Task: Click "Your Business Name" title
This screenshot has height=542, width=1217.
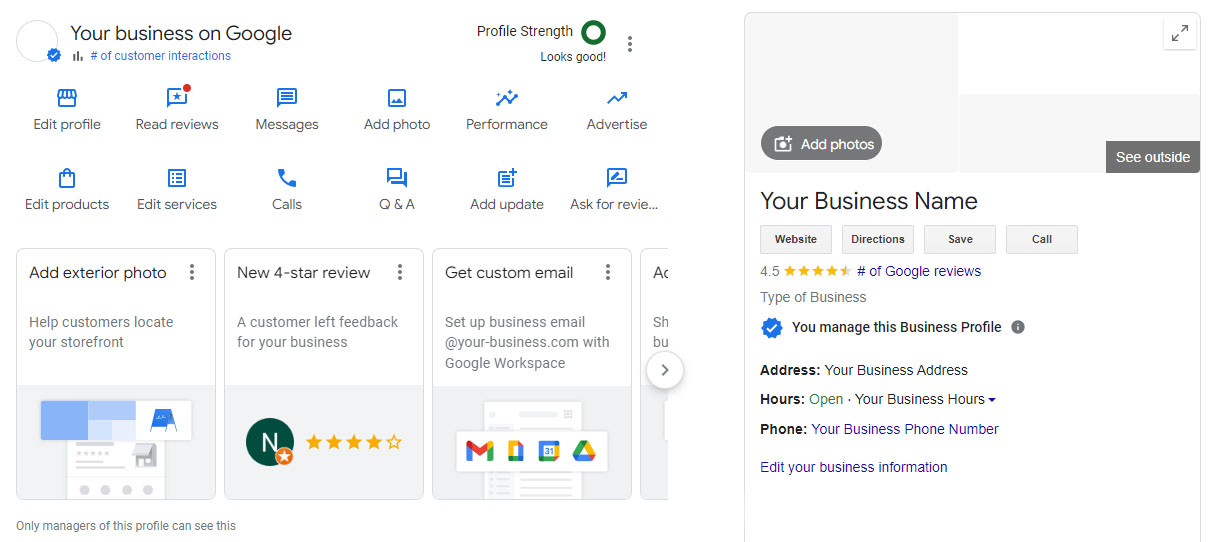Action: [x=869, y=201]
